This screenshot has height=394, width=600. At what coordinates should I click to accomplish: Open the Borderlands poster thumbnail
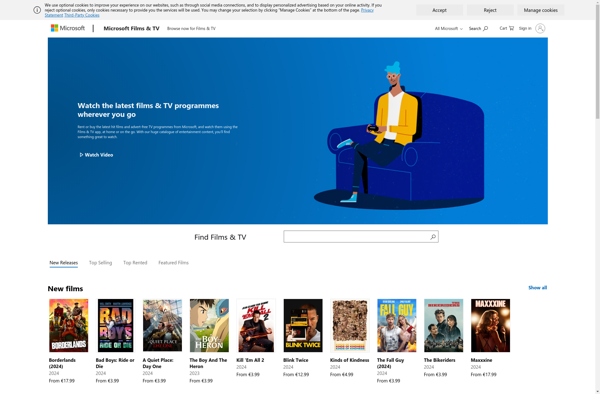[68, 326]
